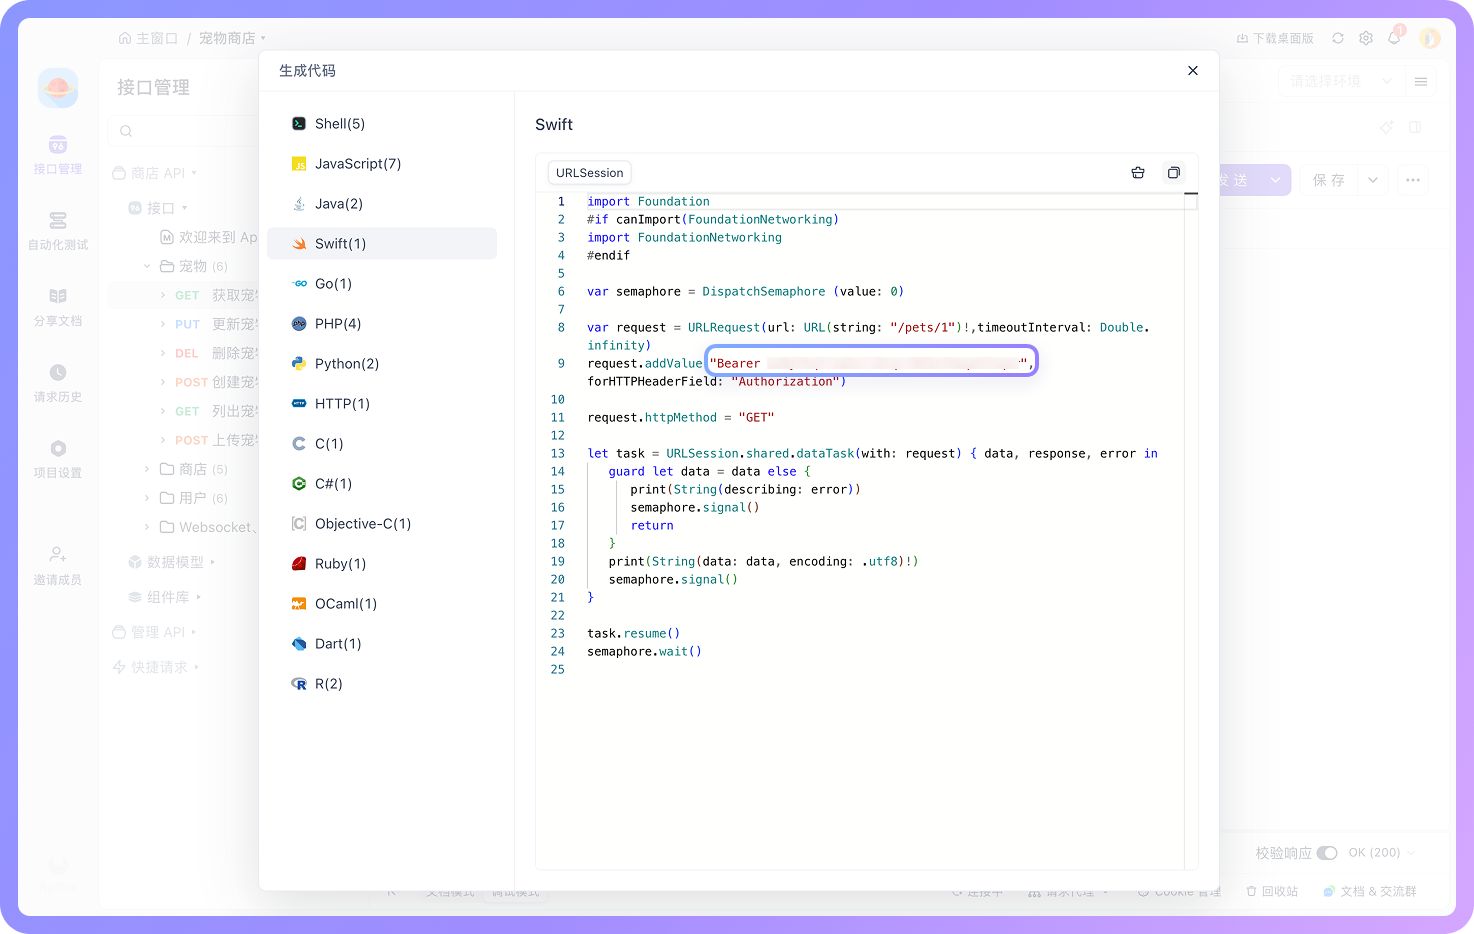
Task: Click the R language icon
Action: coord(299,684)
